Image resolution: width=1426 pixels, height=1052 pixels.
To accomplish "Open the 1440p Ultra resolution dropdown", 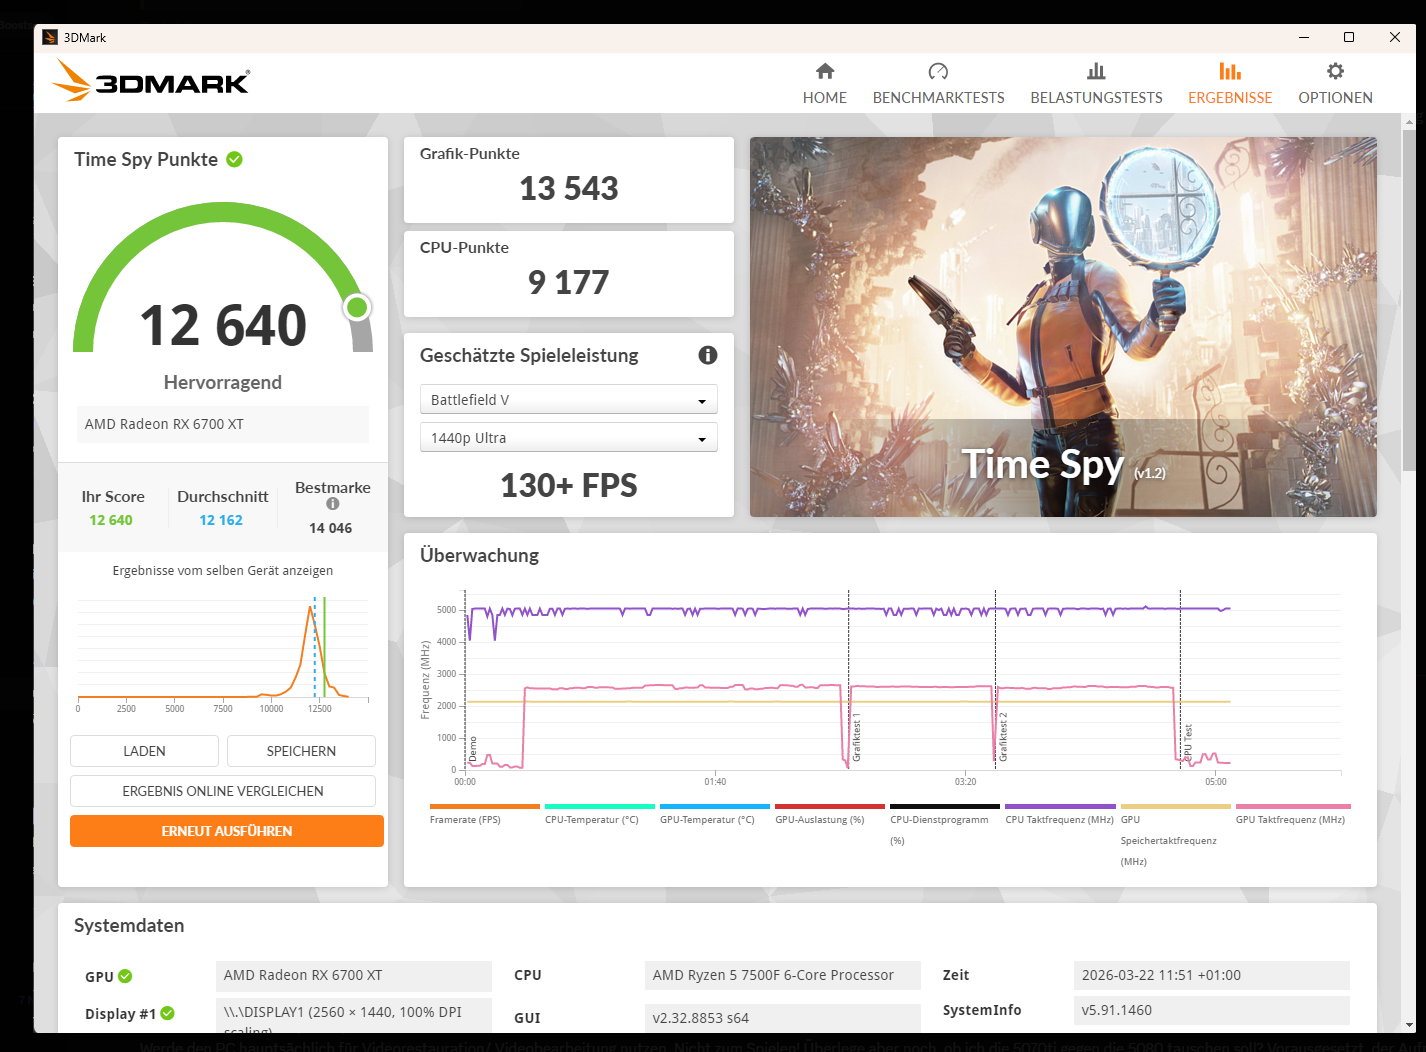I will pos(568,438).
